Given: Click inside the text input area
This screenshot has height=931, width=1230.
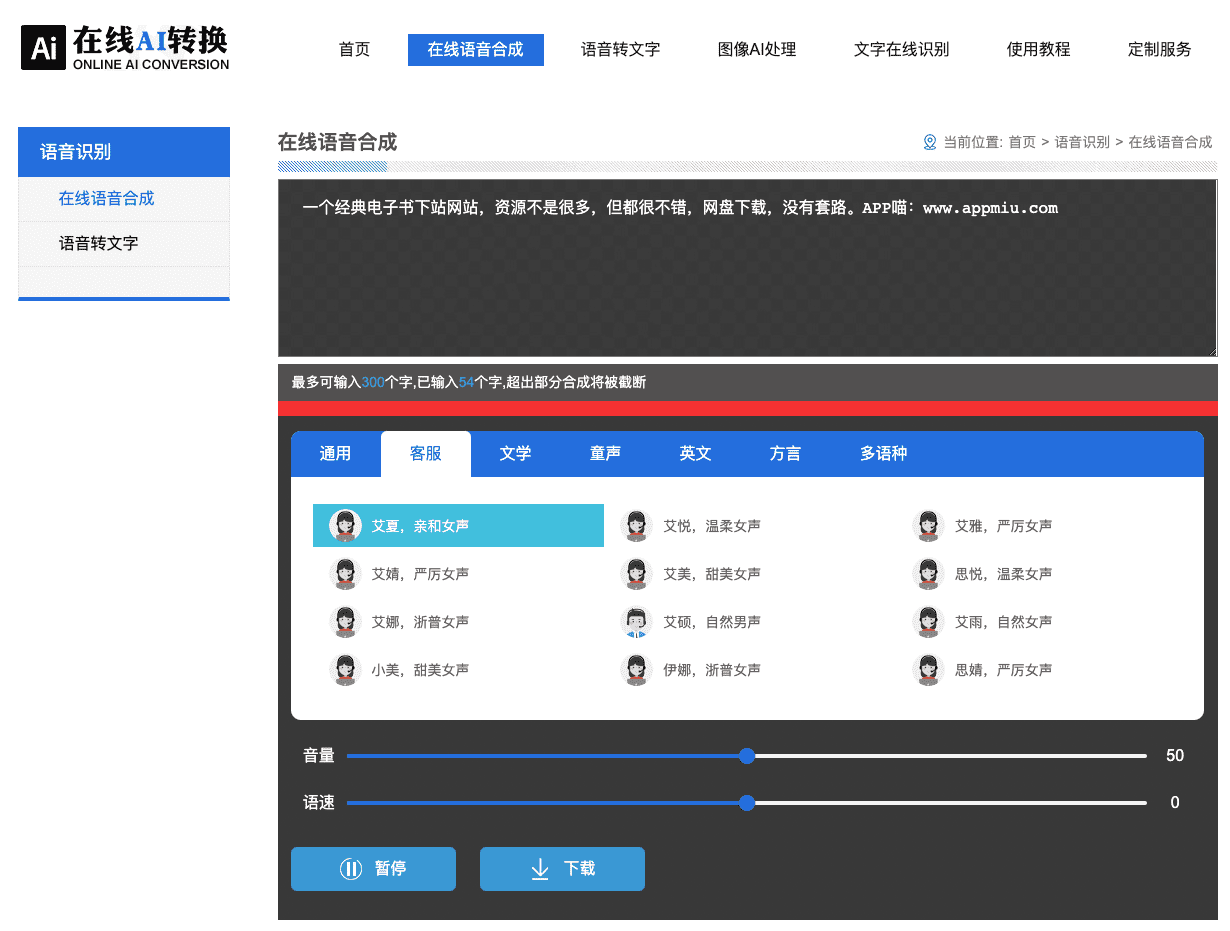Looking at the screenshot, I should 747,268.
